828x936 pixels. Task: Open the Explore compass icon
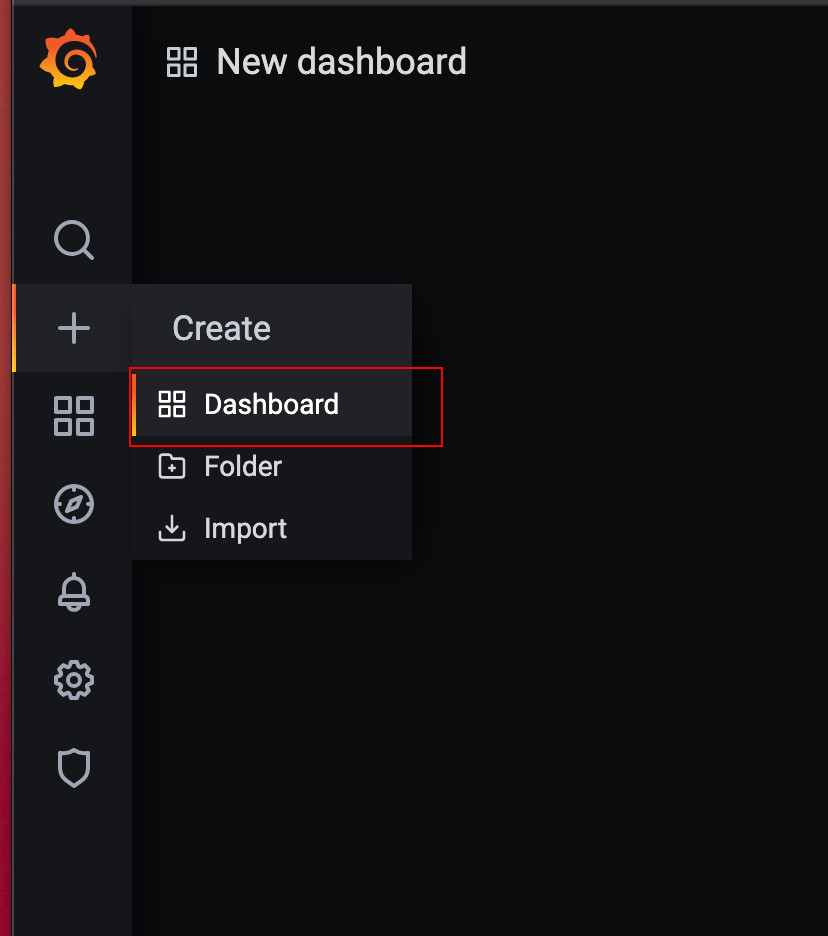pos(73,504)
